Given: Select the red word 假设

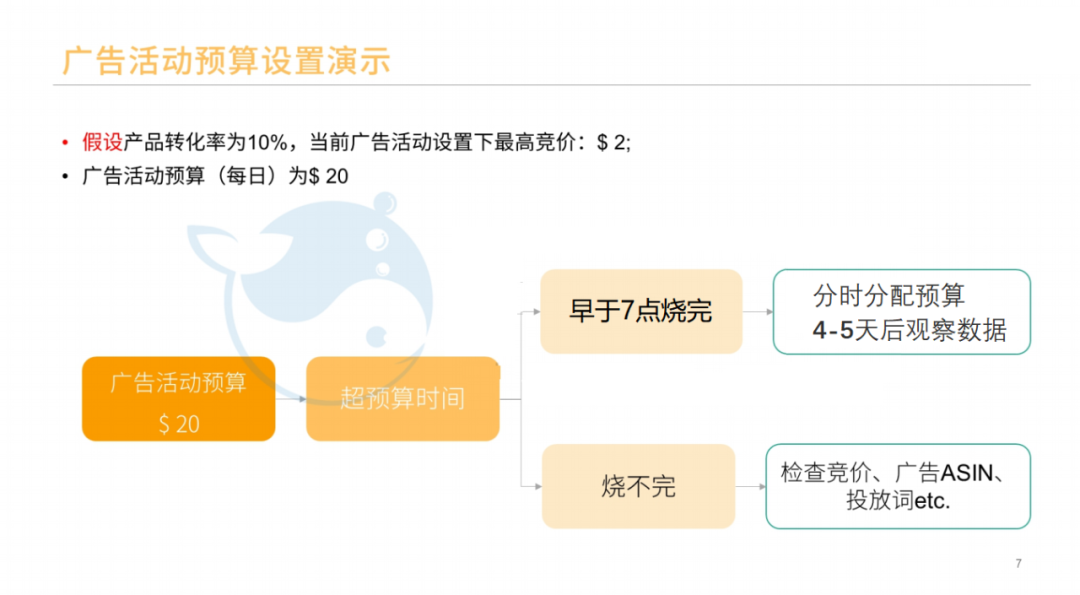Looking at the screenshot, I should click(102, 142).
